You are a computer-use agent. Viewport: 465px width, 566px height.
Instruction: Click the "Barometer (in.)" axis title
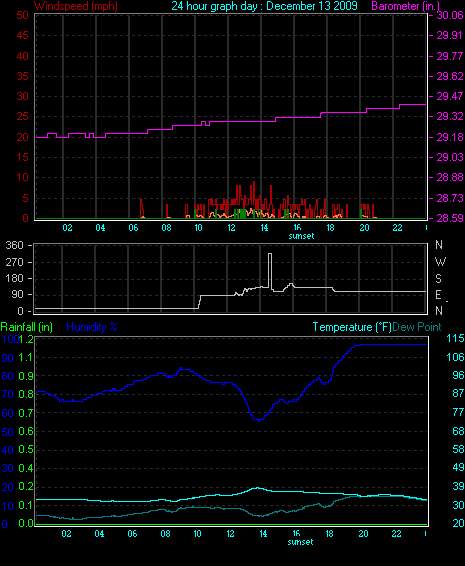click(x=405, y=6)
